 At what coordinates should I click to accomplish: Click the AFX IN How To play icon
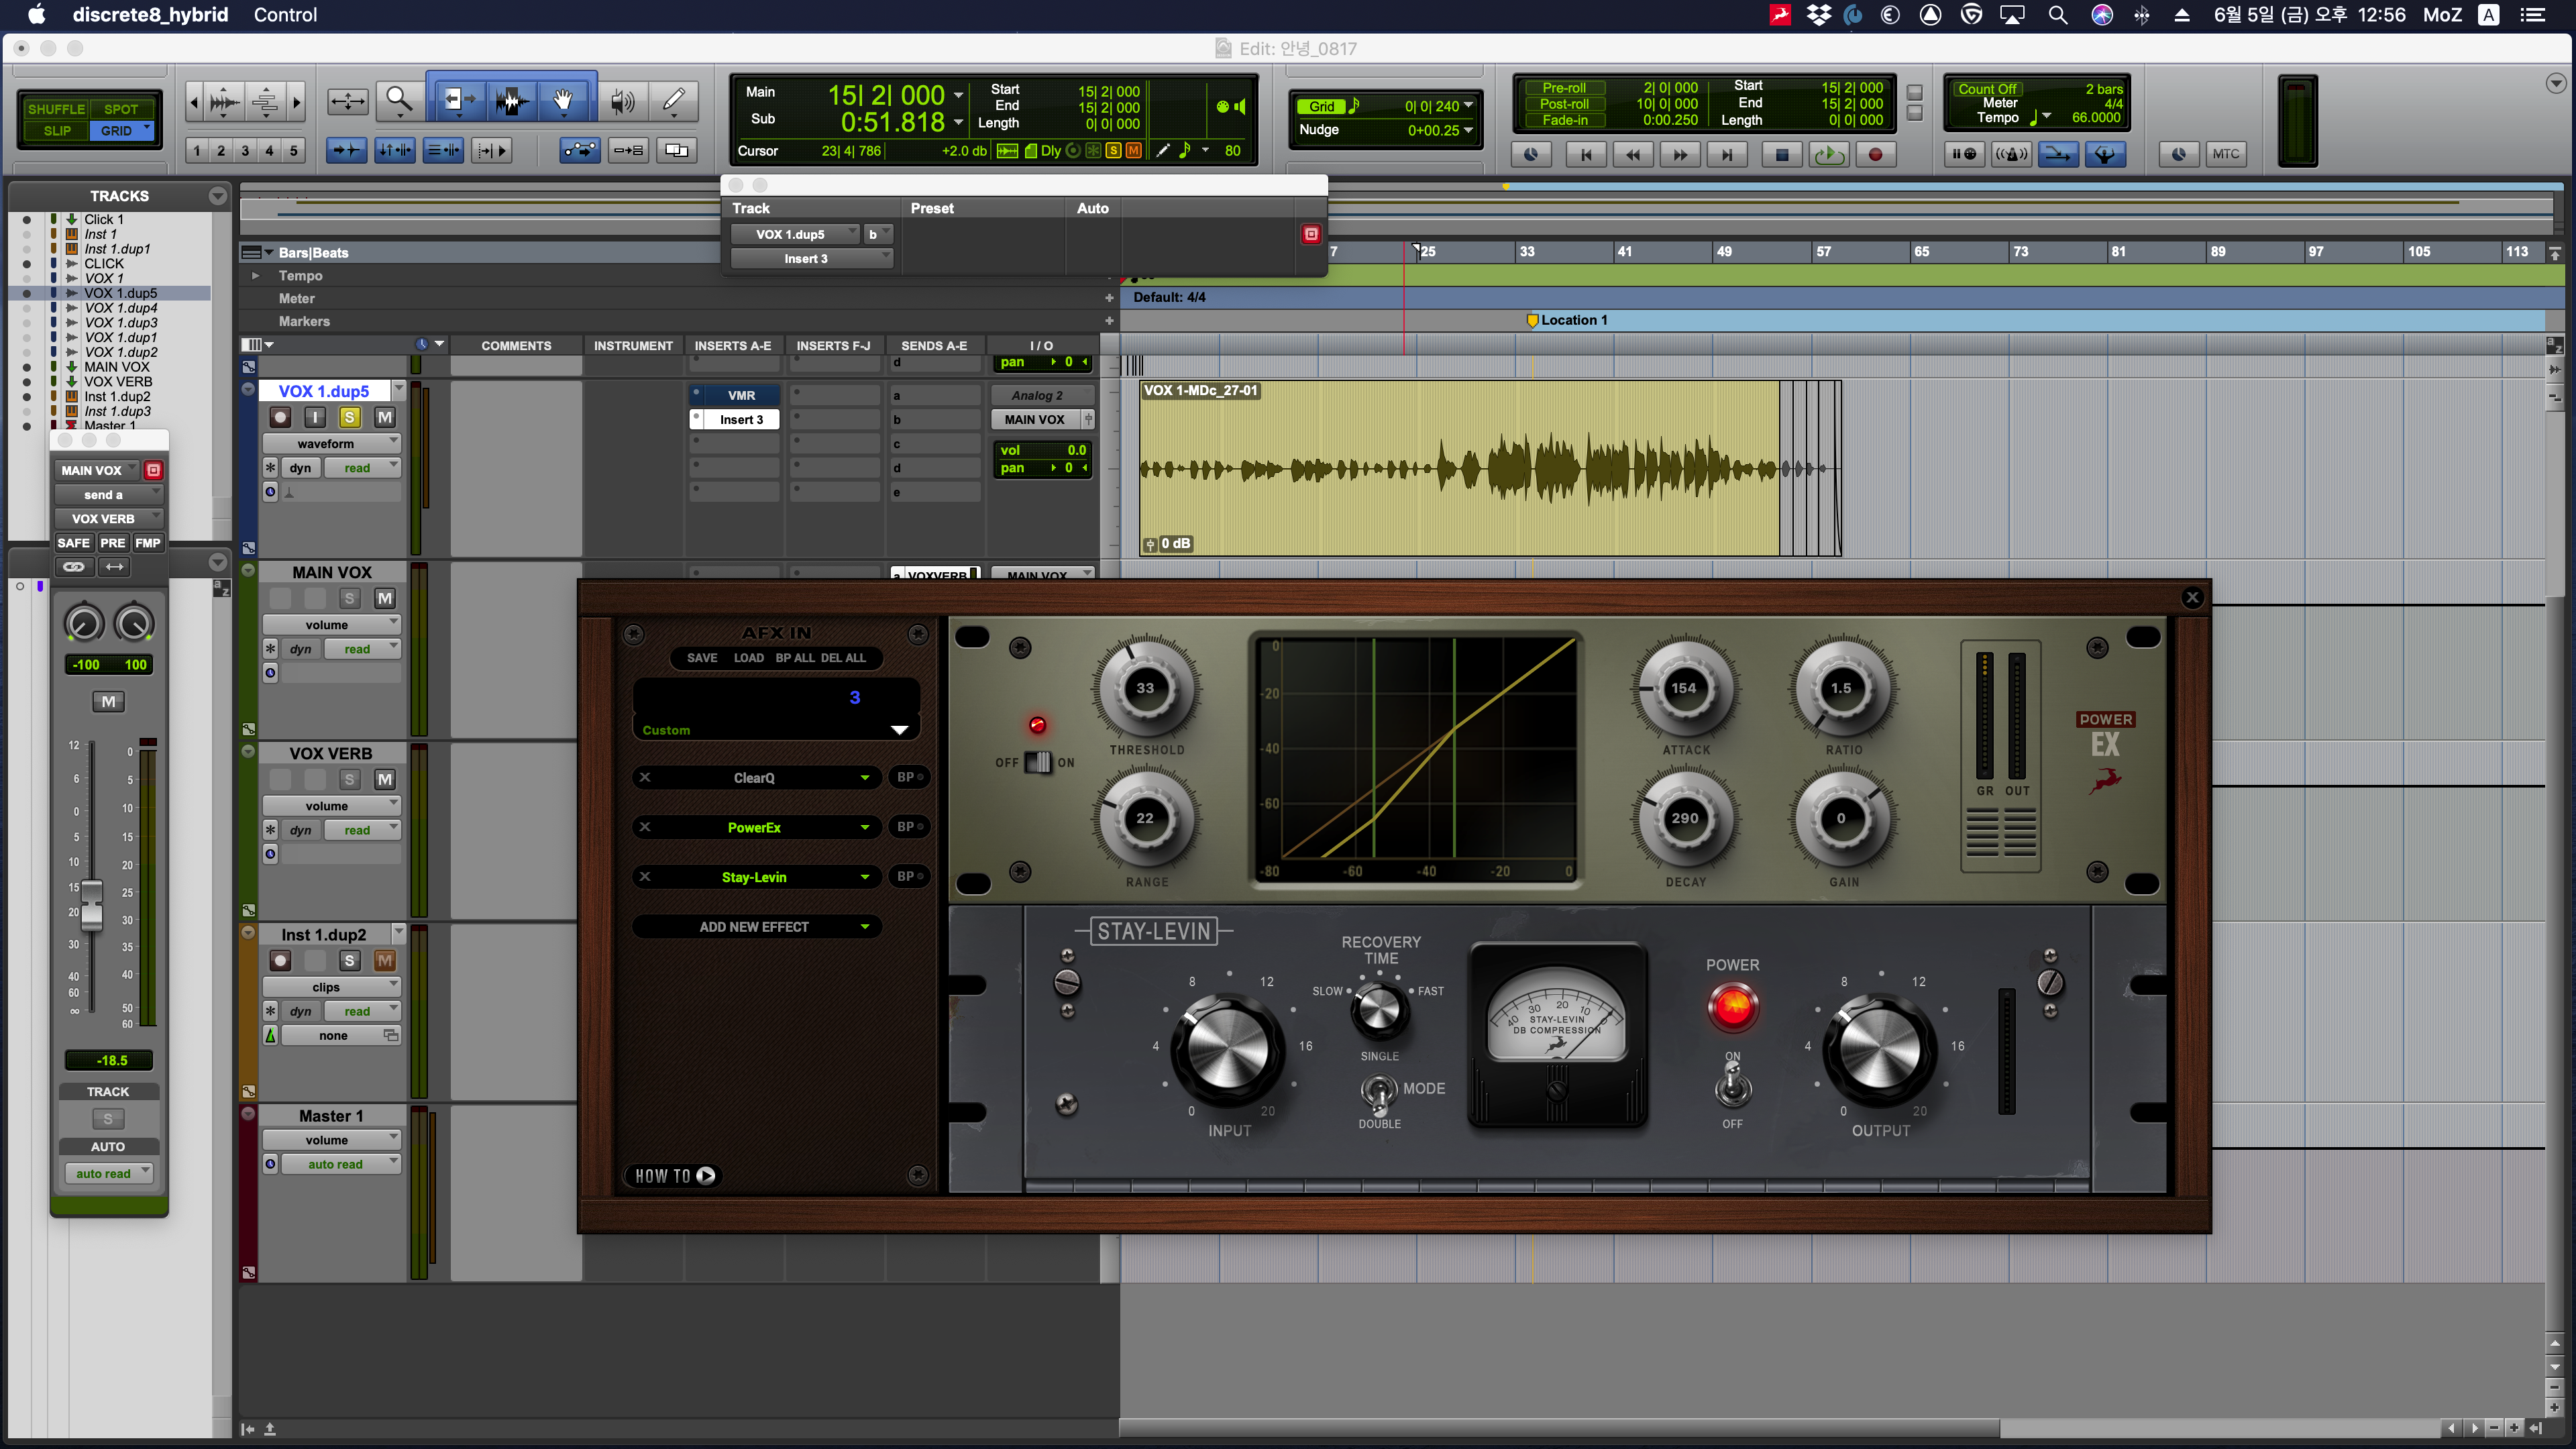(x=706, y=1175)
